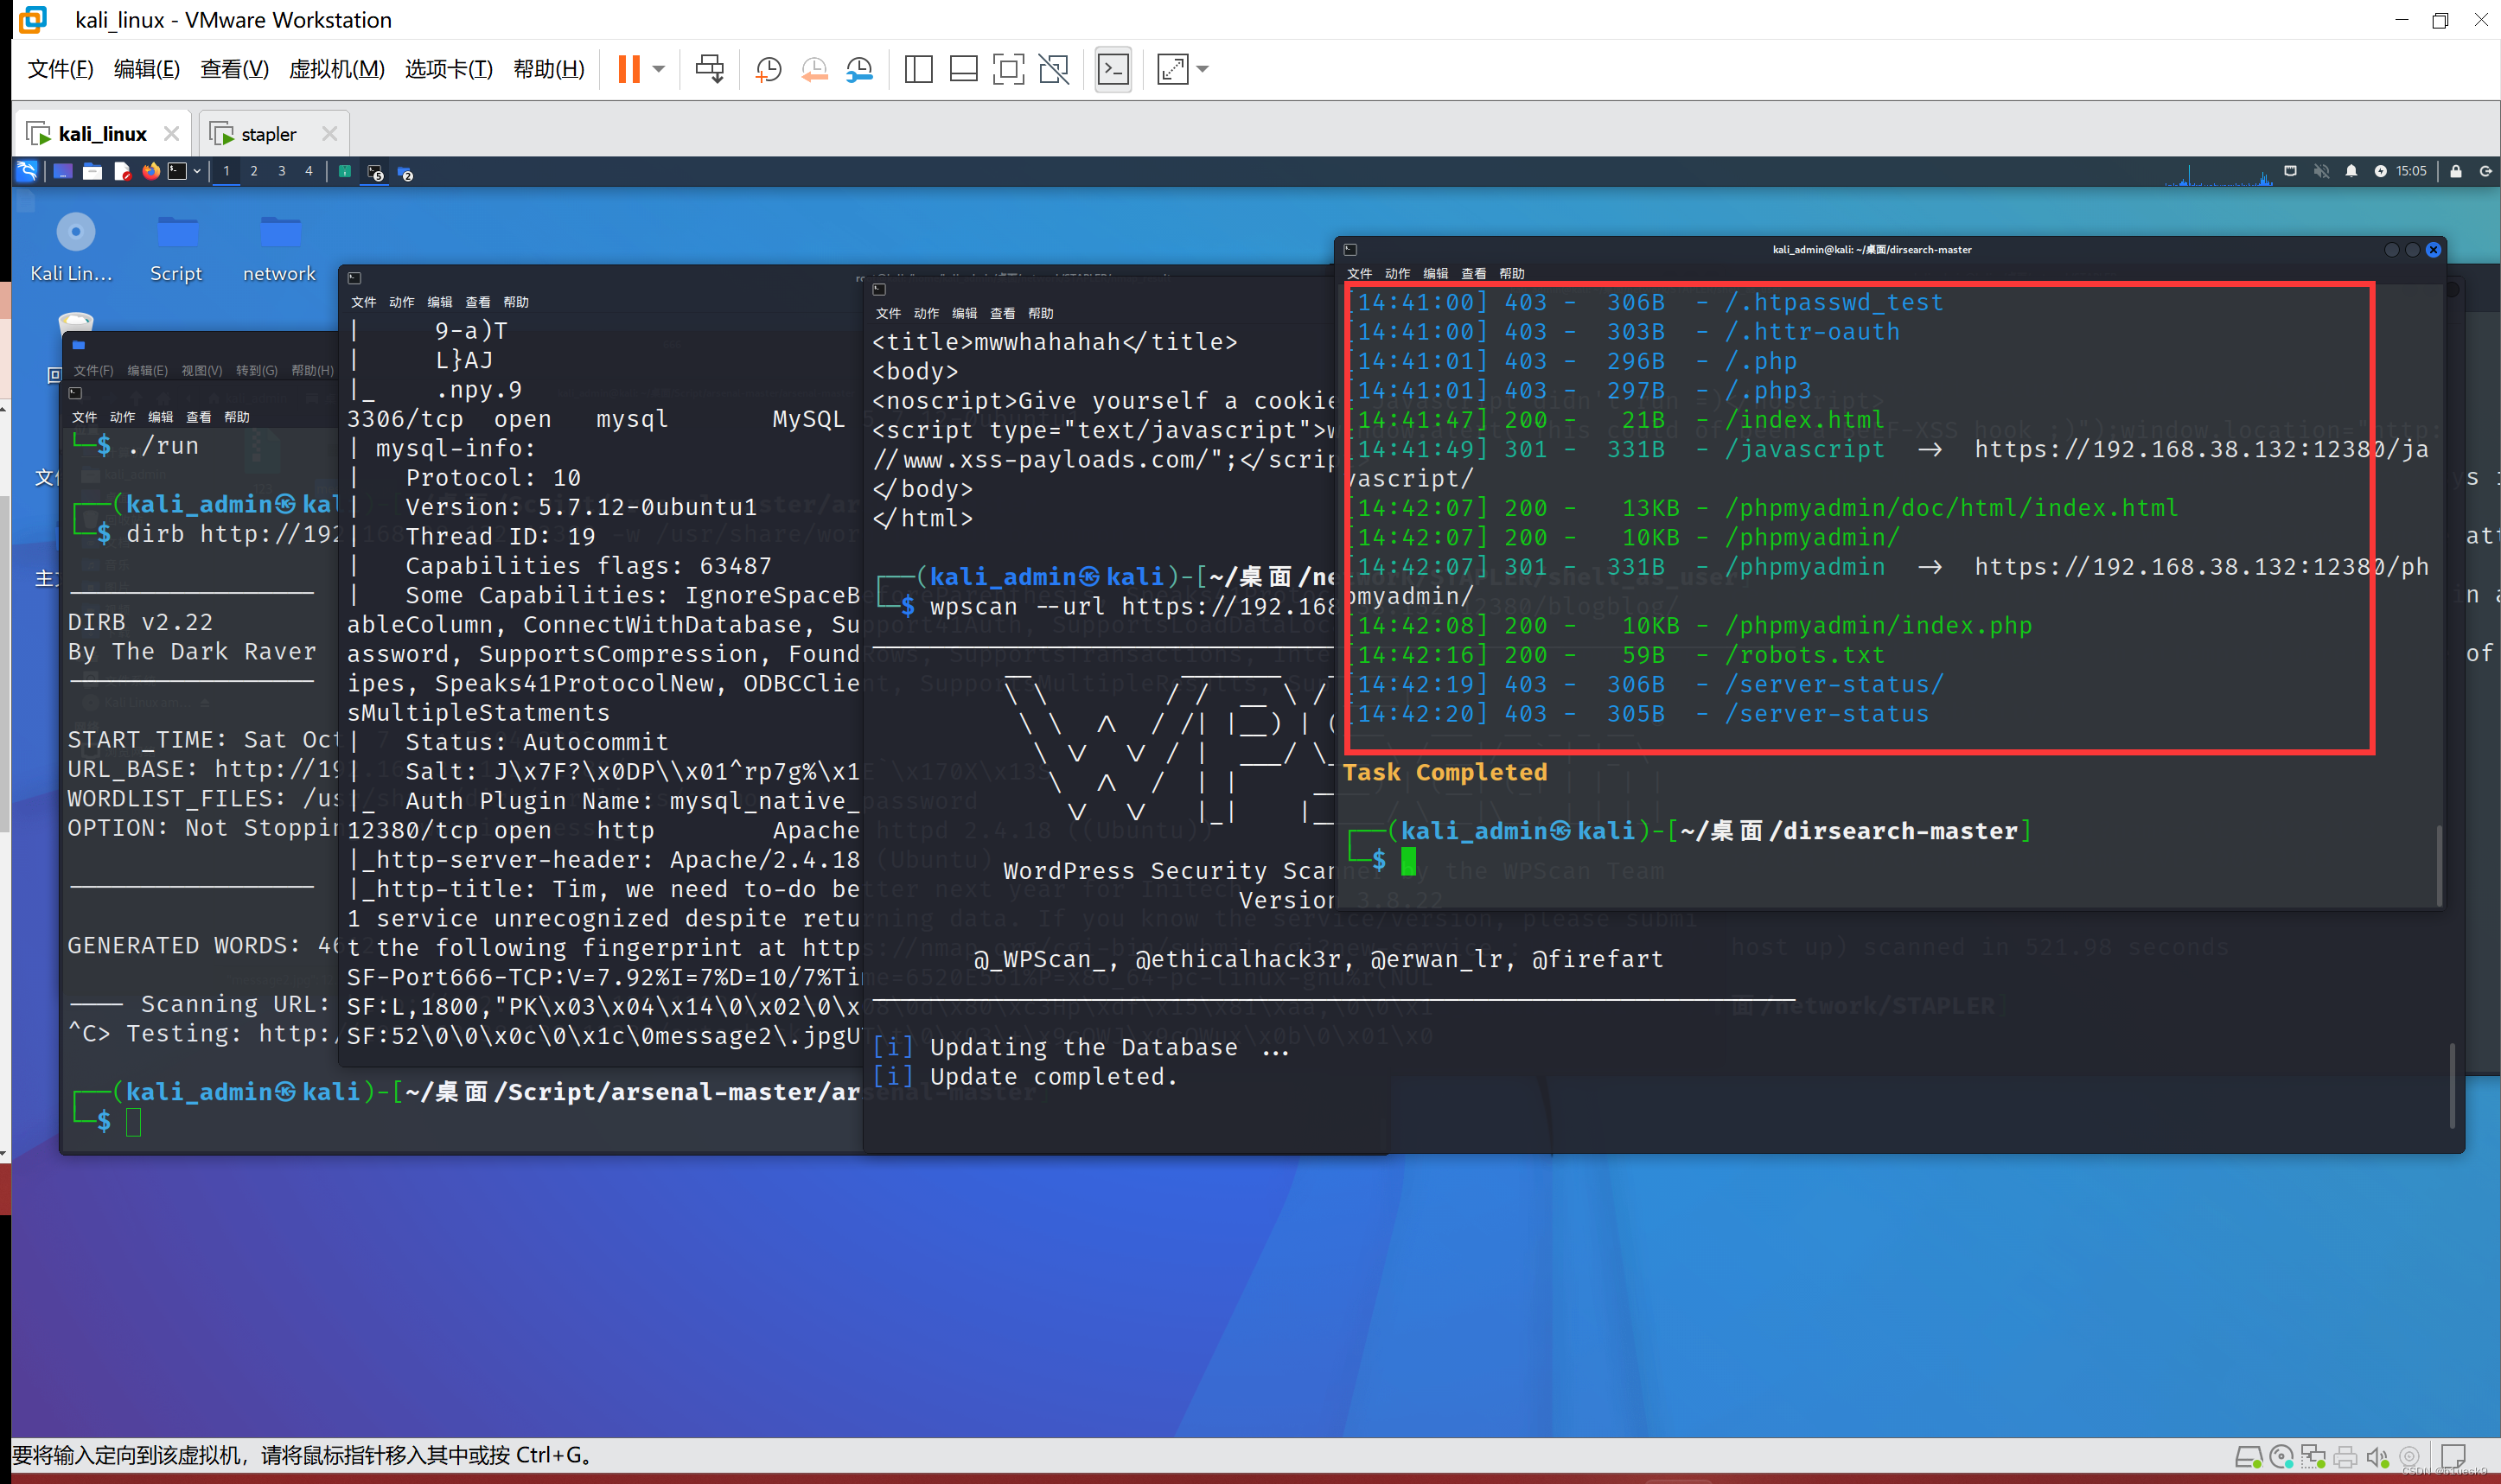Send Ctrl+Alt+Del to the guest OS
This screenshot has width=2501, height=1484.
[x=709, y=69]
